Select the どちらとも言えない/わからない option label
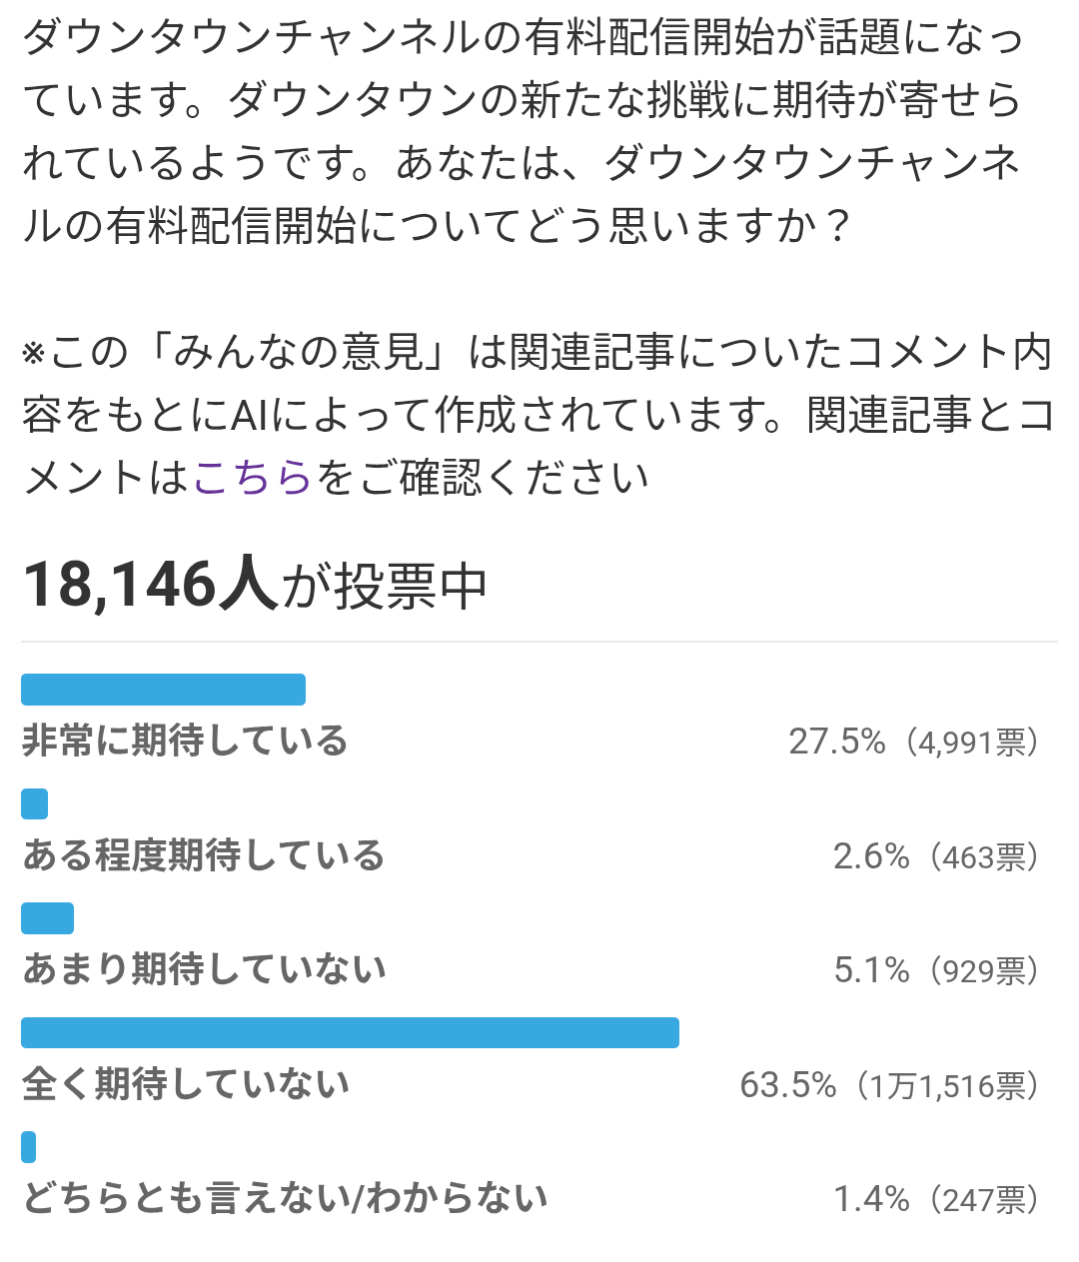1079x1262 pixels. [x=285, y=1198]
